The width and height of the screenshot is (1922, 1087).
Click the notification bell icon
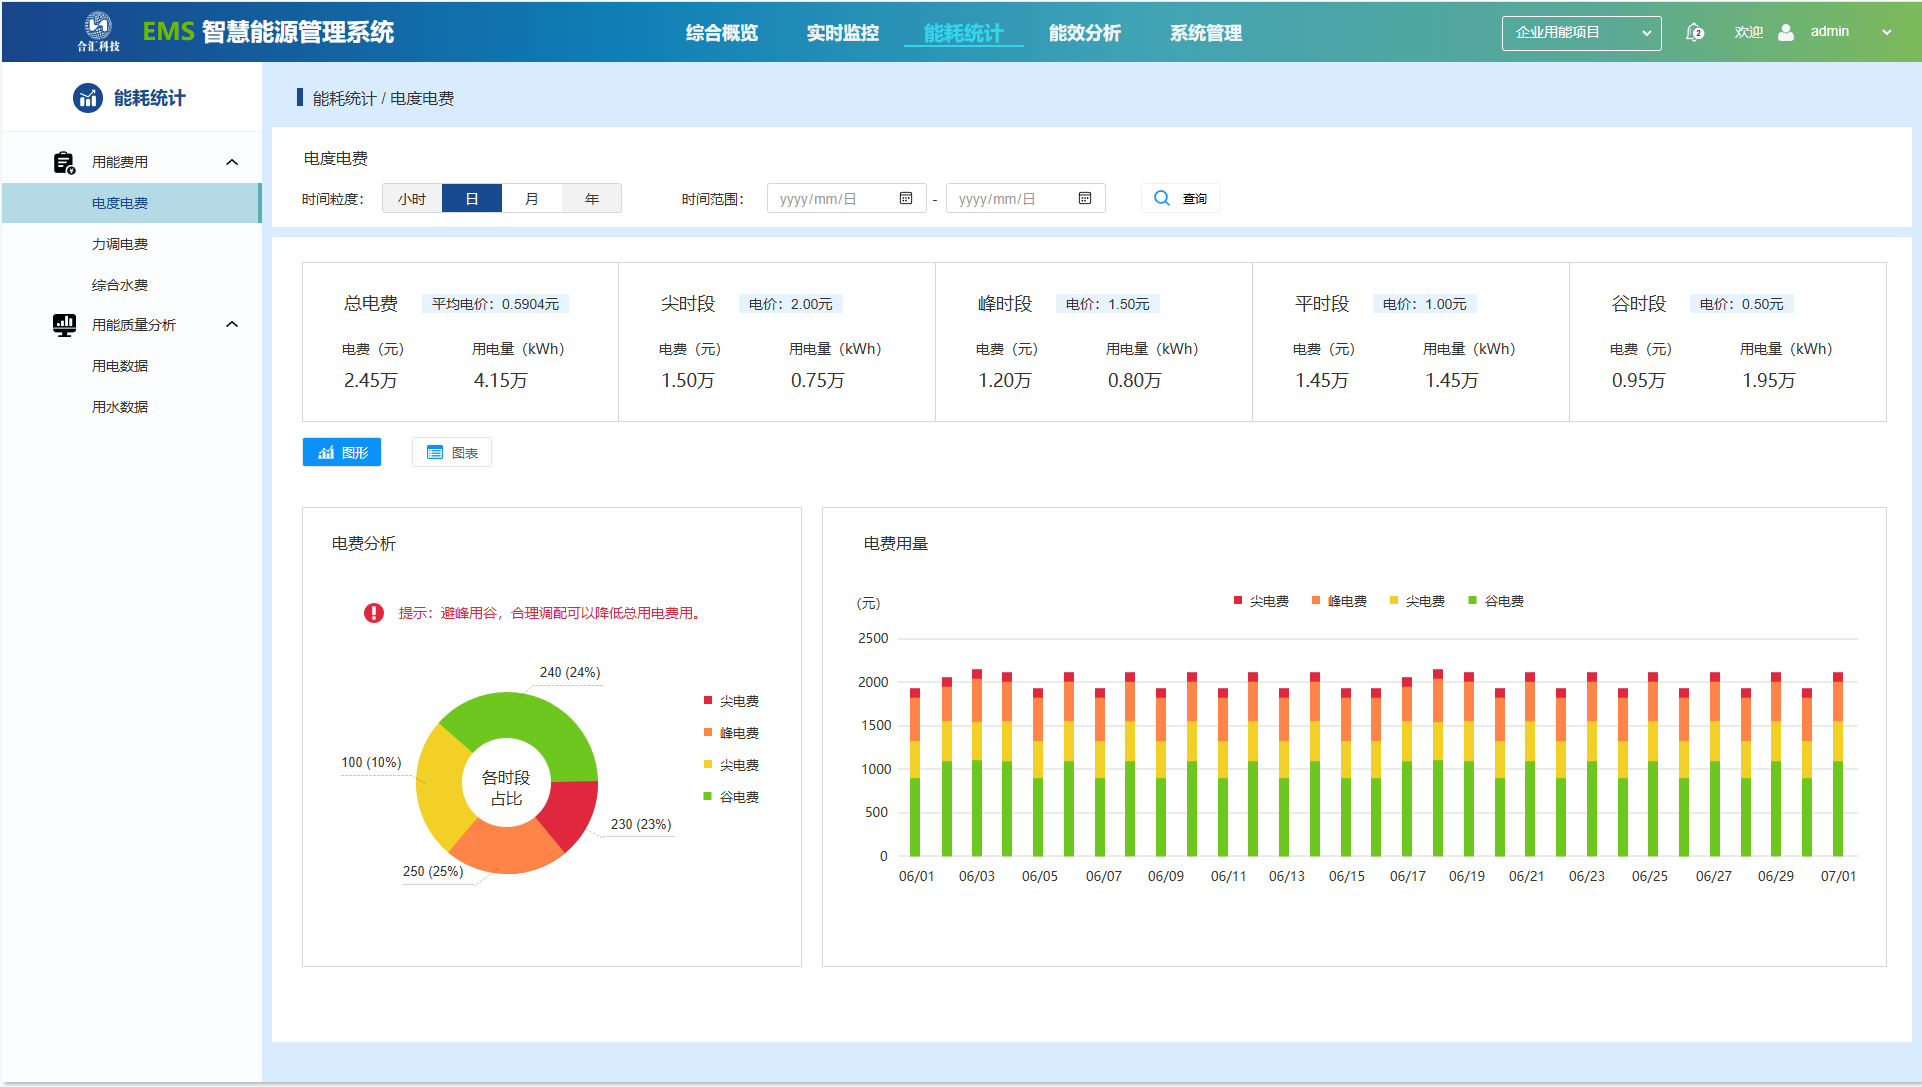tap(1694, 32)
